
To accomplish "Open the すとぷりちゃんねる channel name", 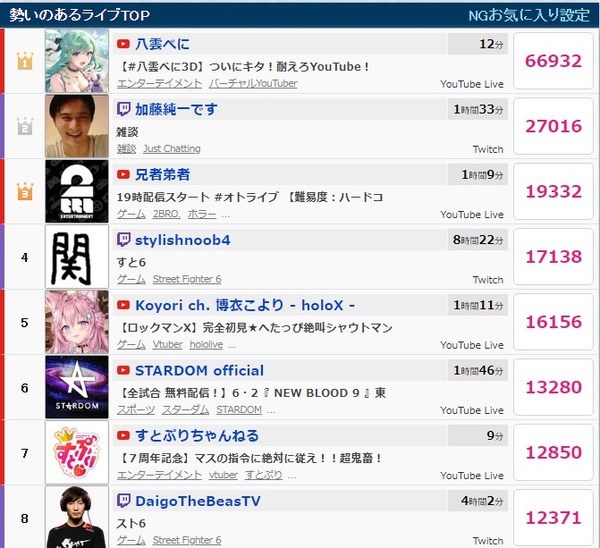I will 197,435.
